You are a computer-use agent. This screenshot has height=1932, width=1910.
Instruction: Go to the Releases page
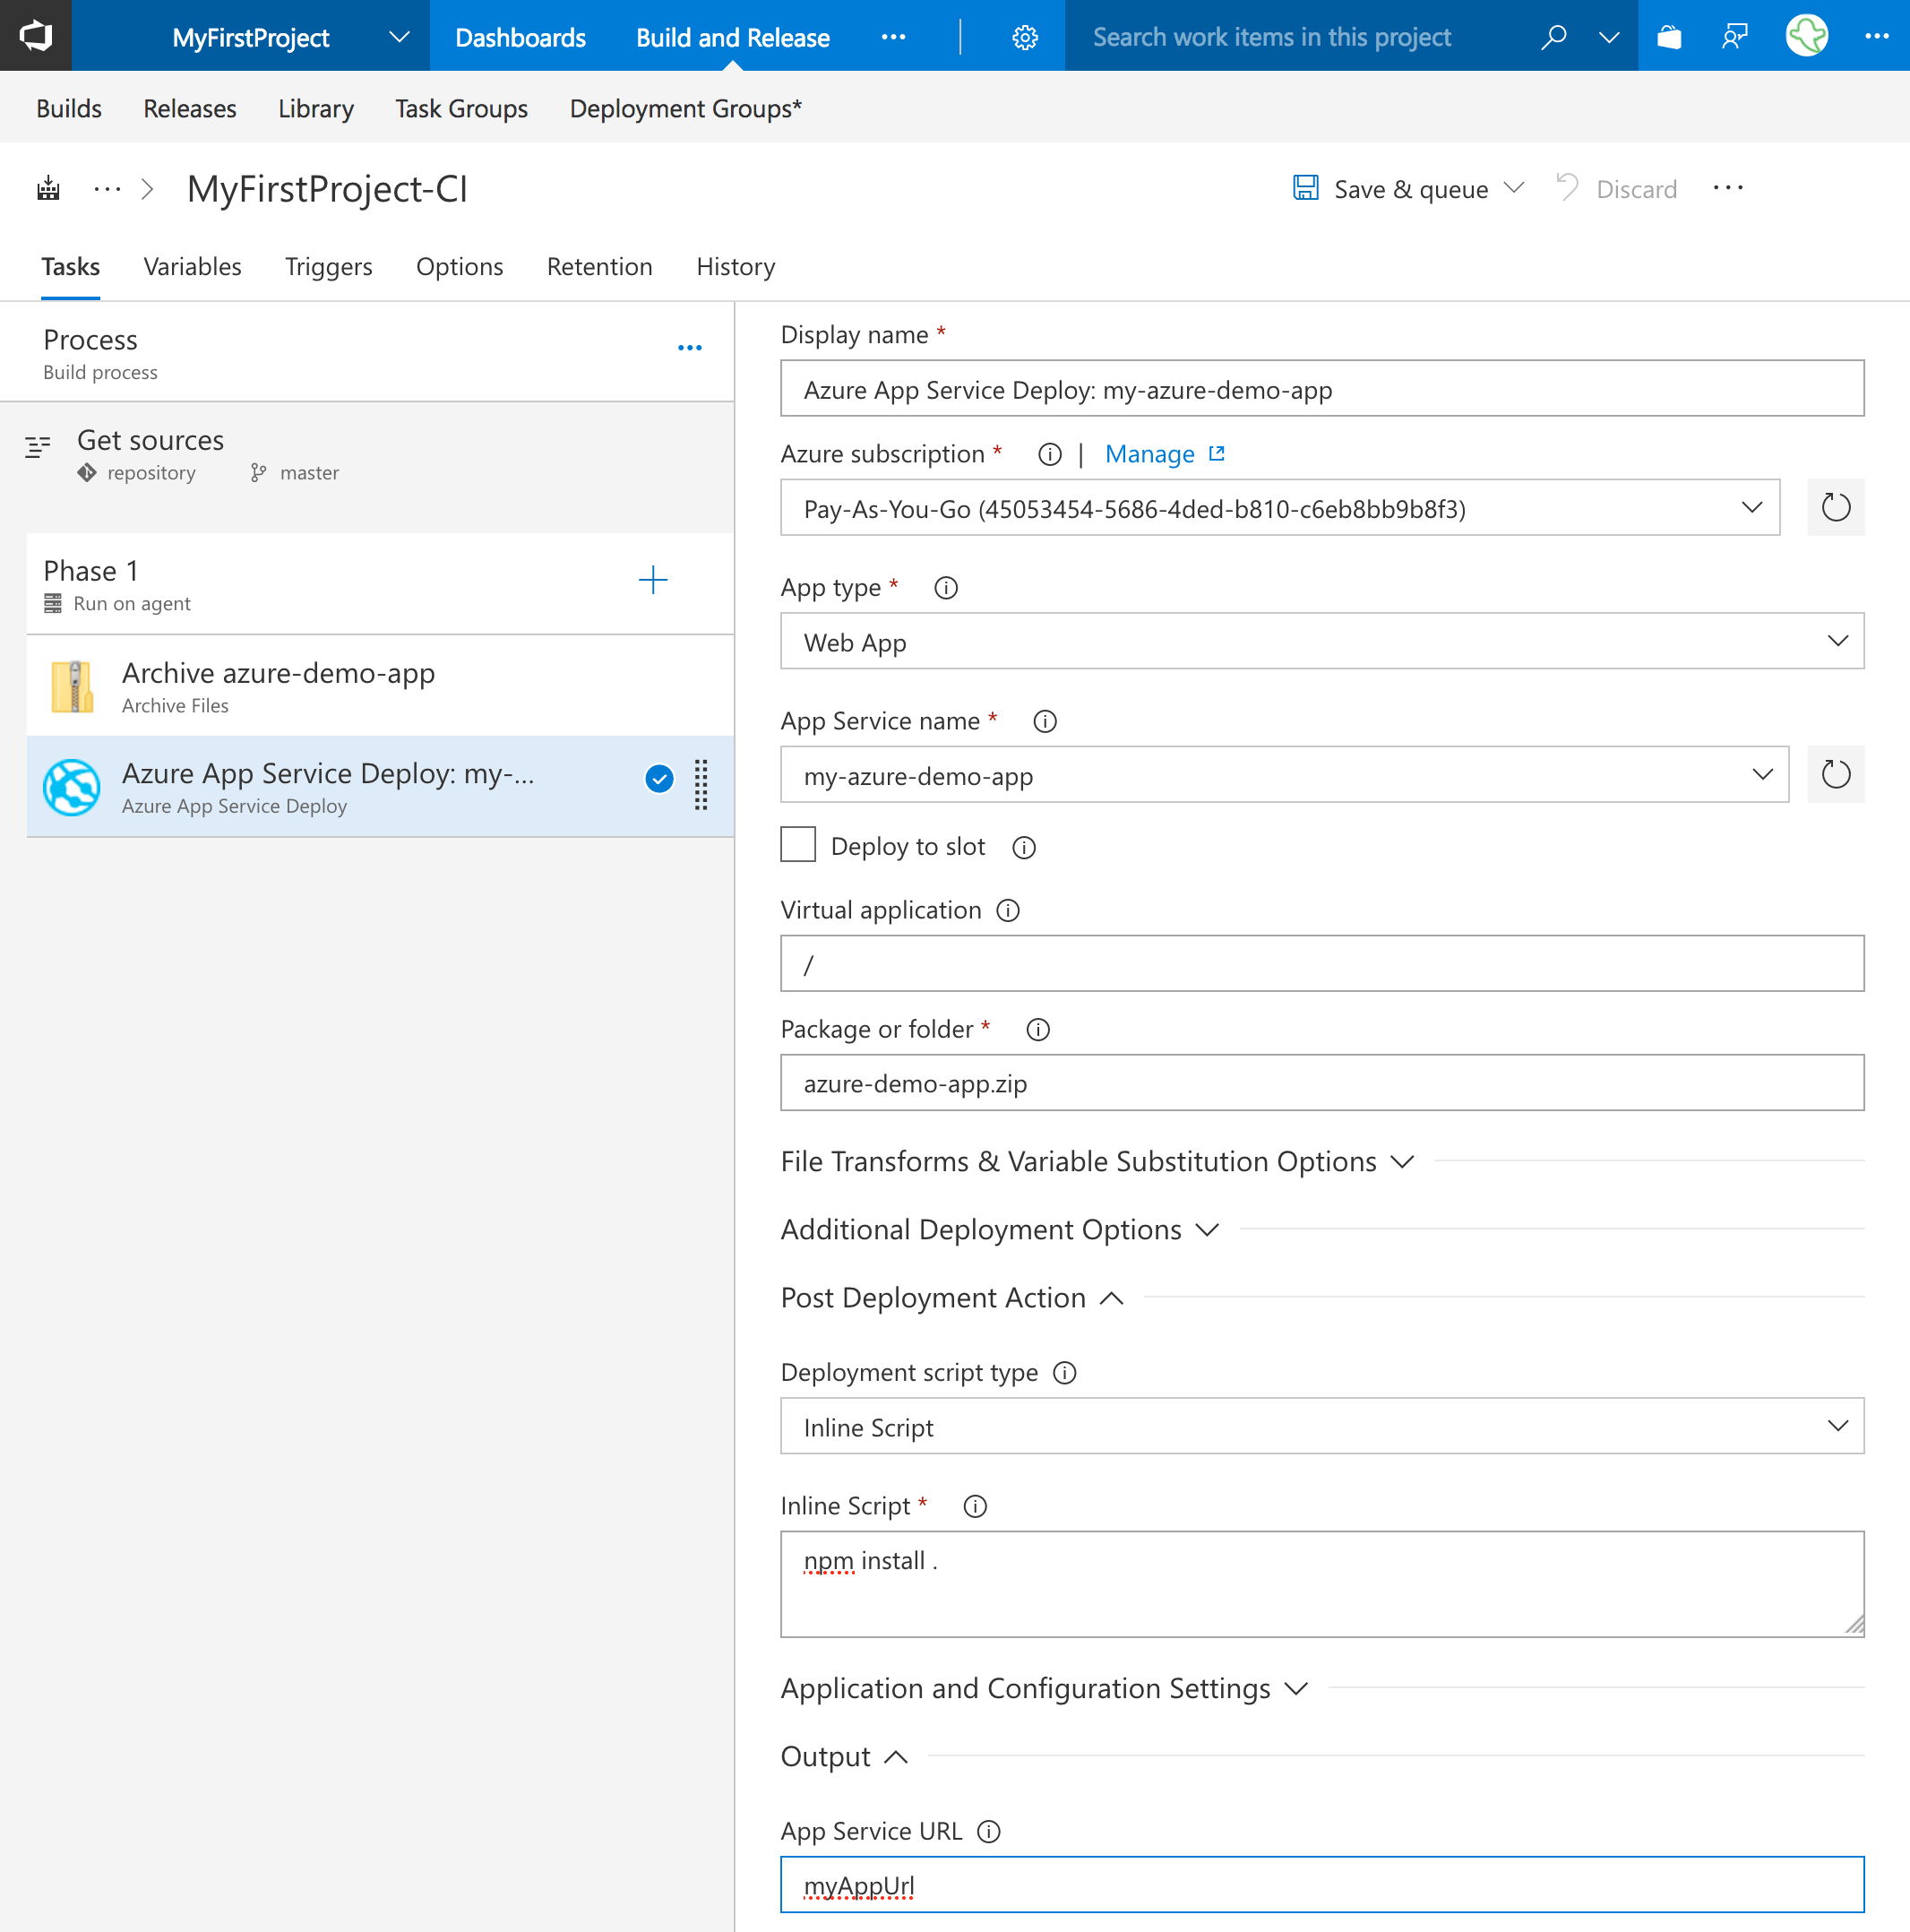tap(189, 108)
